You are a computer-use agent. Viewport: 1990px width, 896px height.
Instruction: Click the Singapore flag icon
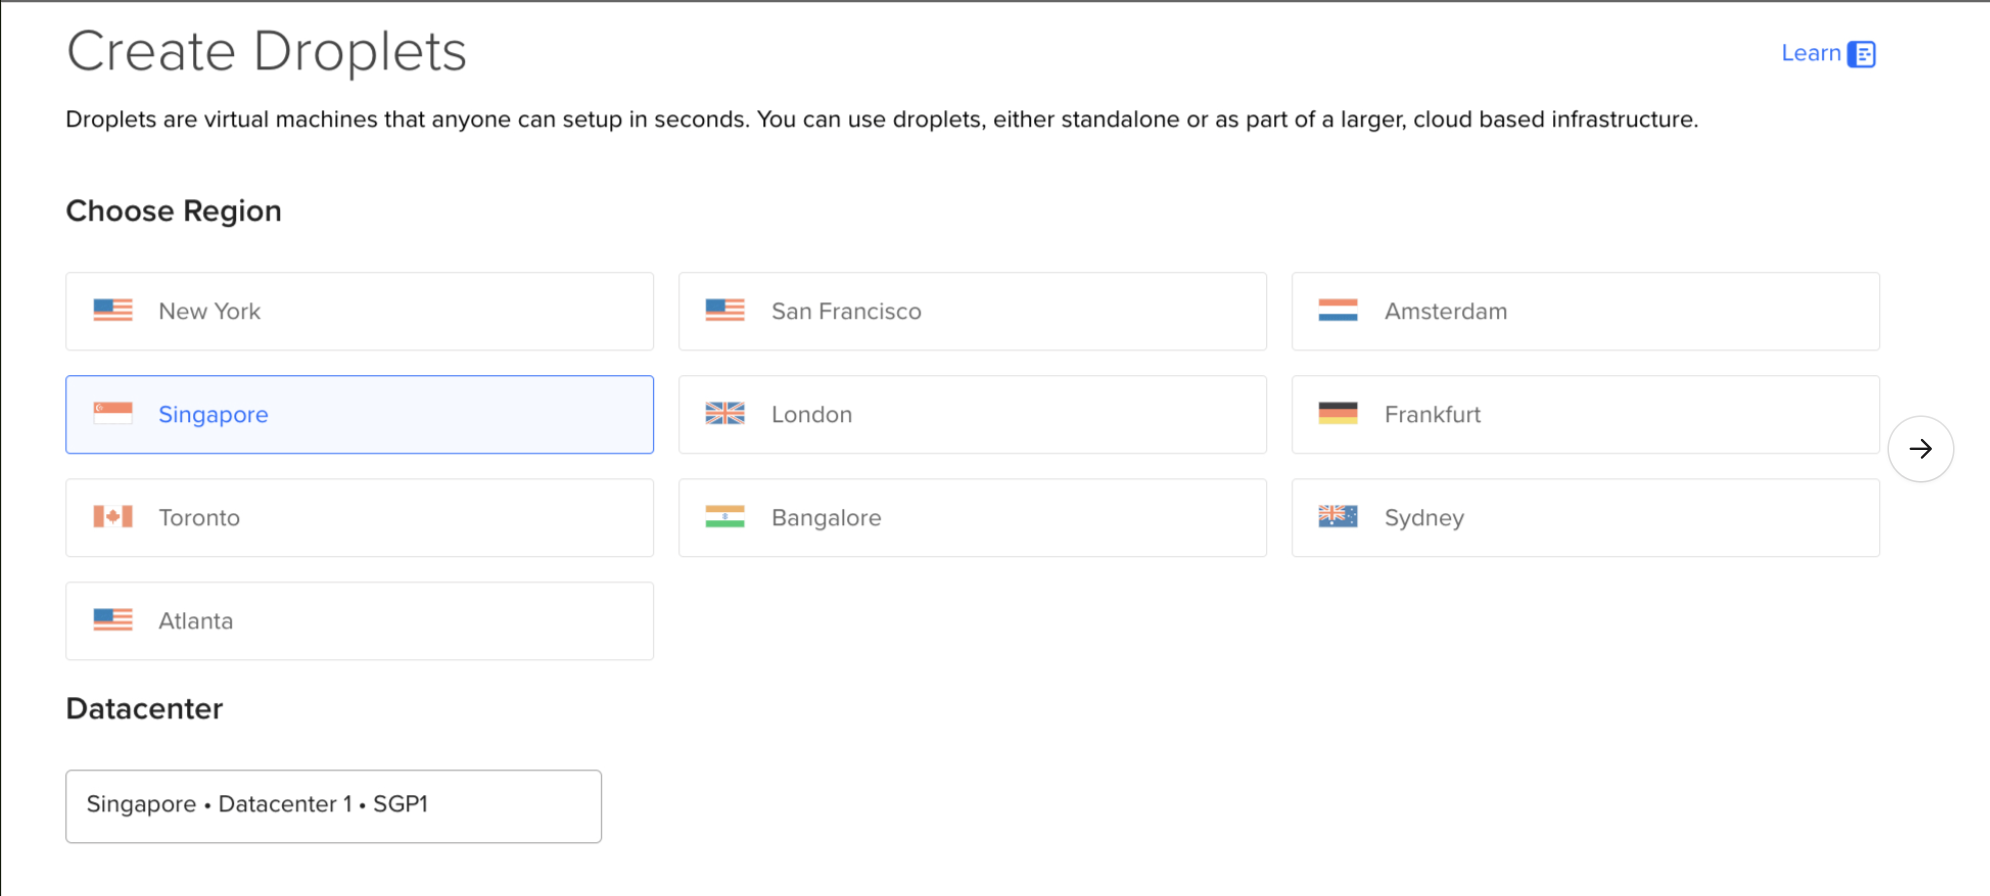(113, 413)
